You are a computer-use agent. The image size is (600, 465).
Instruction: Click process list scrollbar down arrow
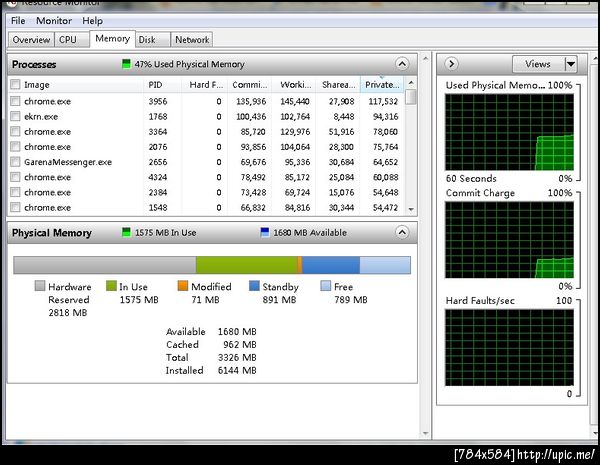click(x=411, y=209)
